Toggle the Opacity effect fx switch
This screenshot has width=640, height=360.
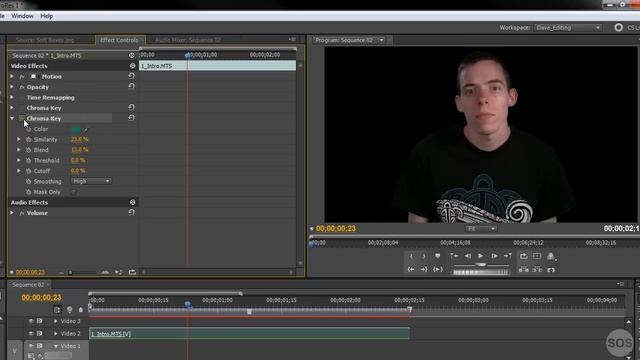point(22,87)
